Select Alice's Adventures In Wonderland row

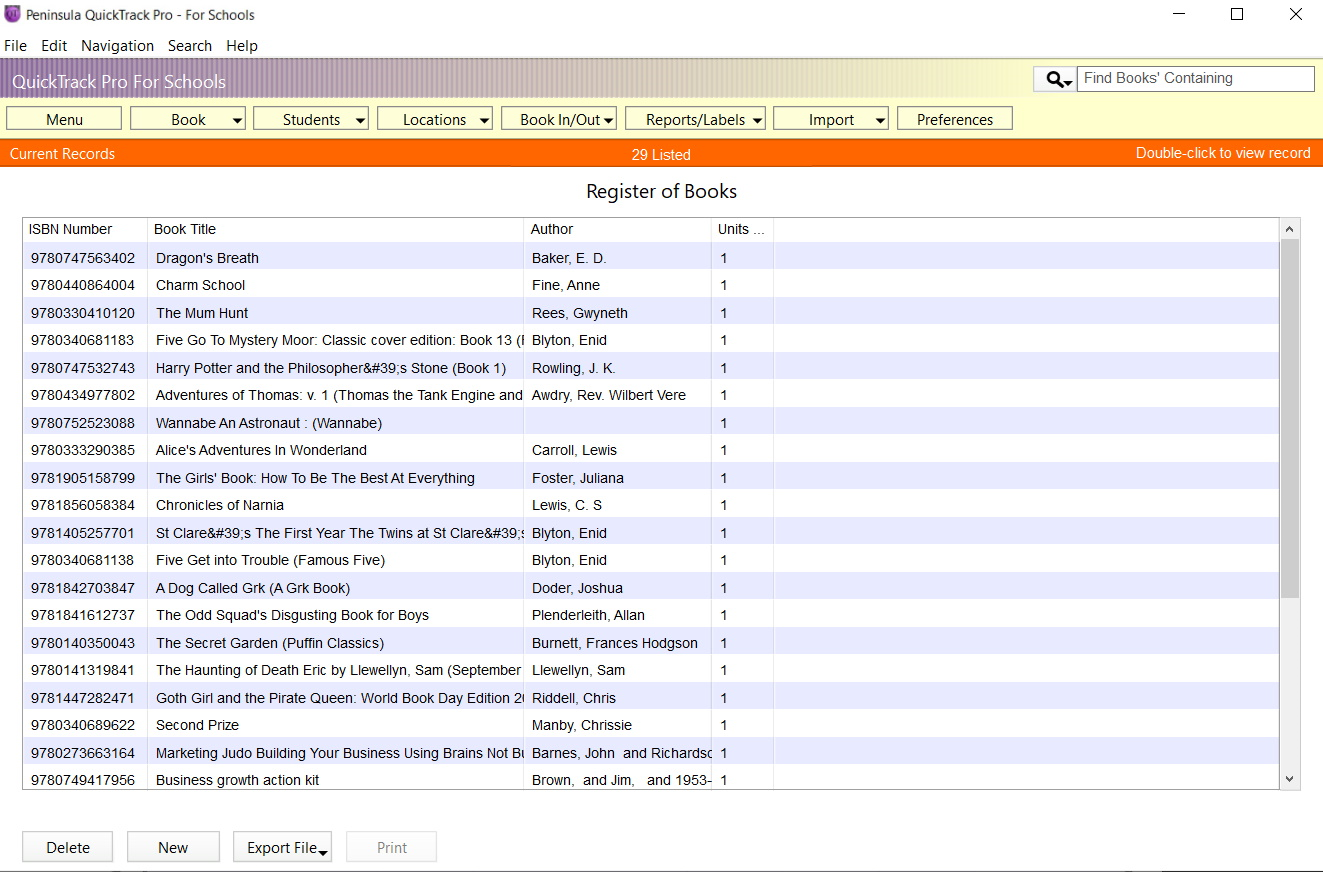click(651, 450)
